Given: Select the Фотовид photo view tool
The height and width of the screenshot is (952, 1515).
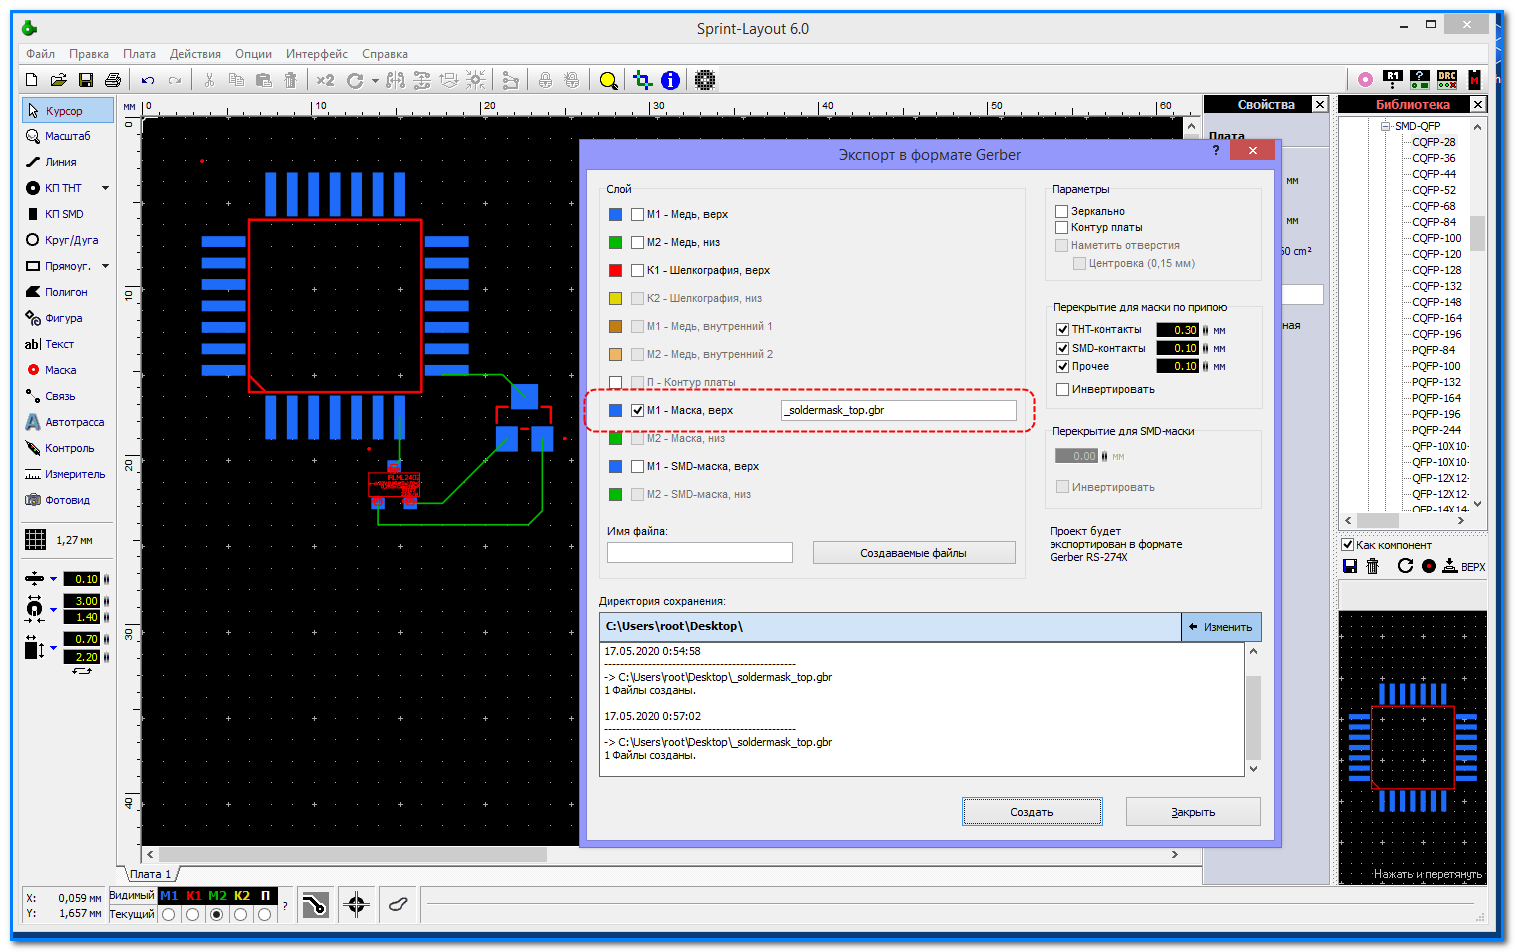Looking at the screenshot, I should click(x=67, y=500).
